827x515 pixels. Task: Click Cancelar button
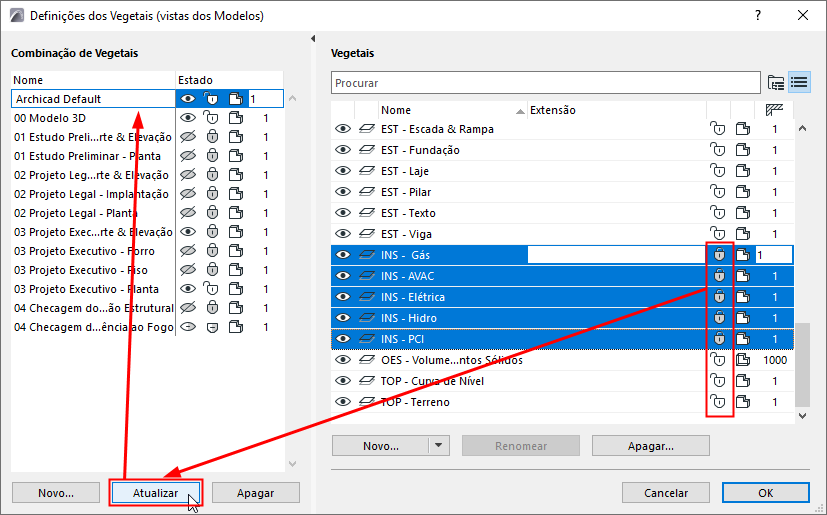(666, 493)
